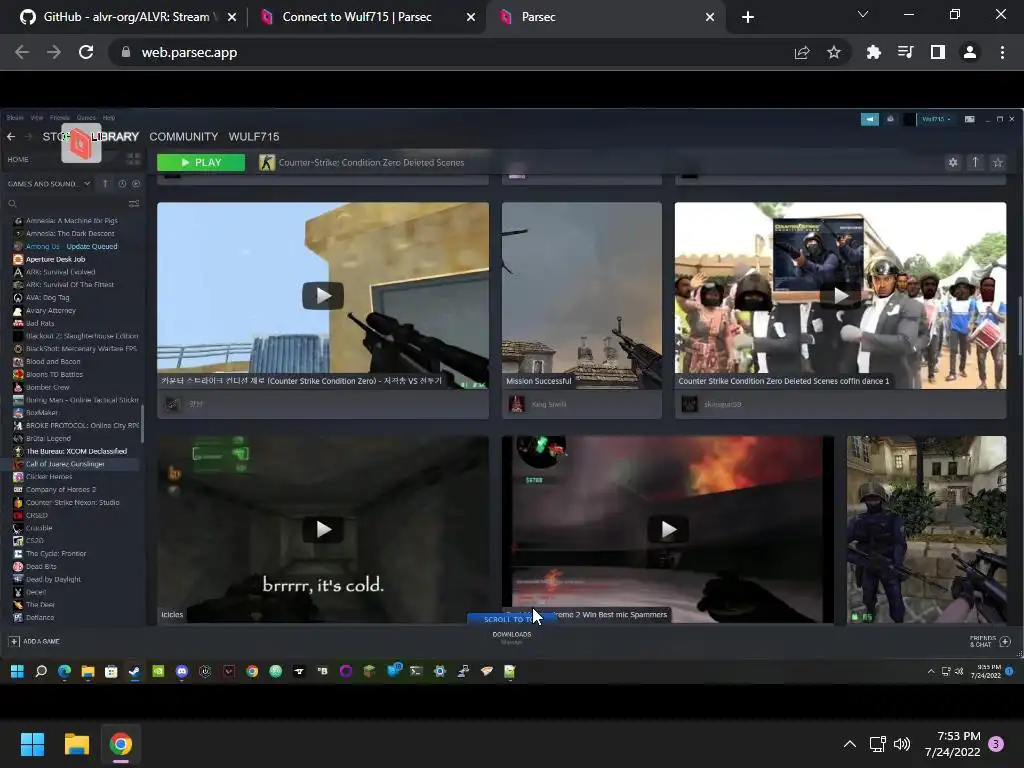Open FRIENDS & CHAT panel
The width and height of the screenshot is (1024, 768).
click(x=989, y=641)
